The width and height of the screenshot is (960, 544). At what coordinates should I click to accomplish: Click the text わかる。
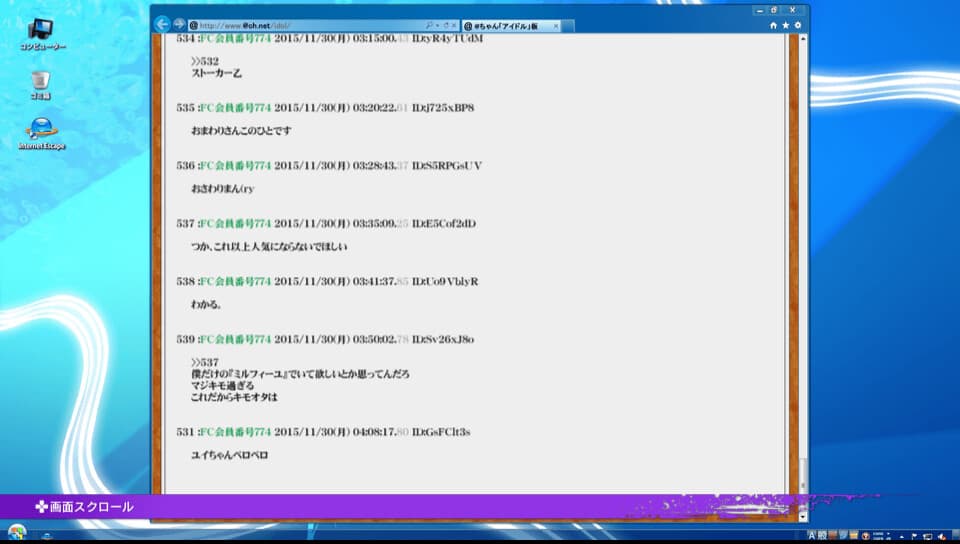[206, 305]
